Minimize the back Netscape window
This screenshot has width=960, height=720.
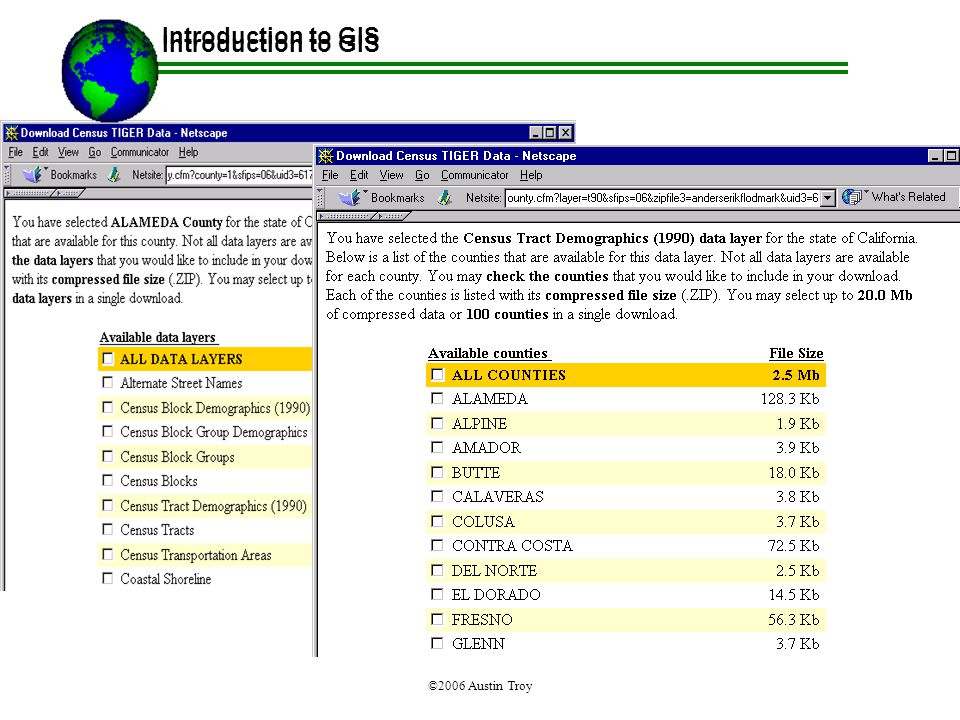pyautogui.click(x=536, y=133)
